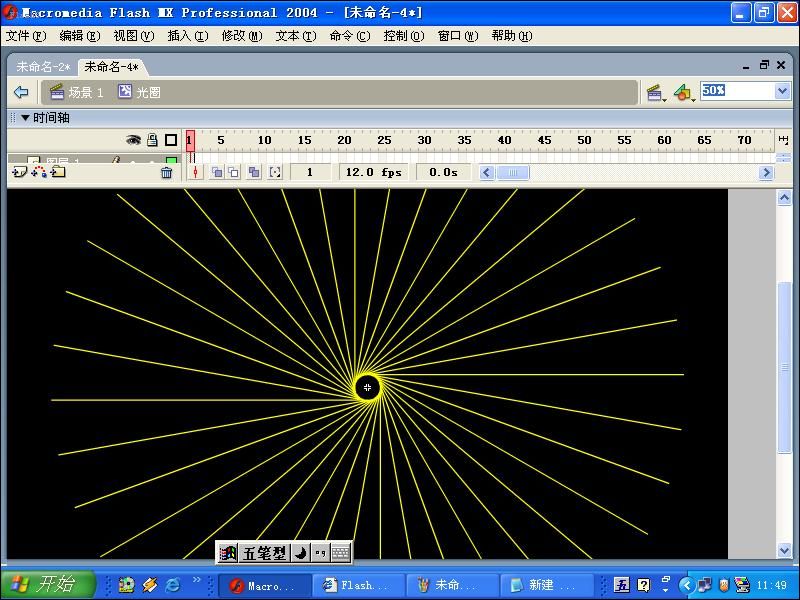
Task: Add a motion guide layer
Action: pos(39,172)
